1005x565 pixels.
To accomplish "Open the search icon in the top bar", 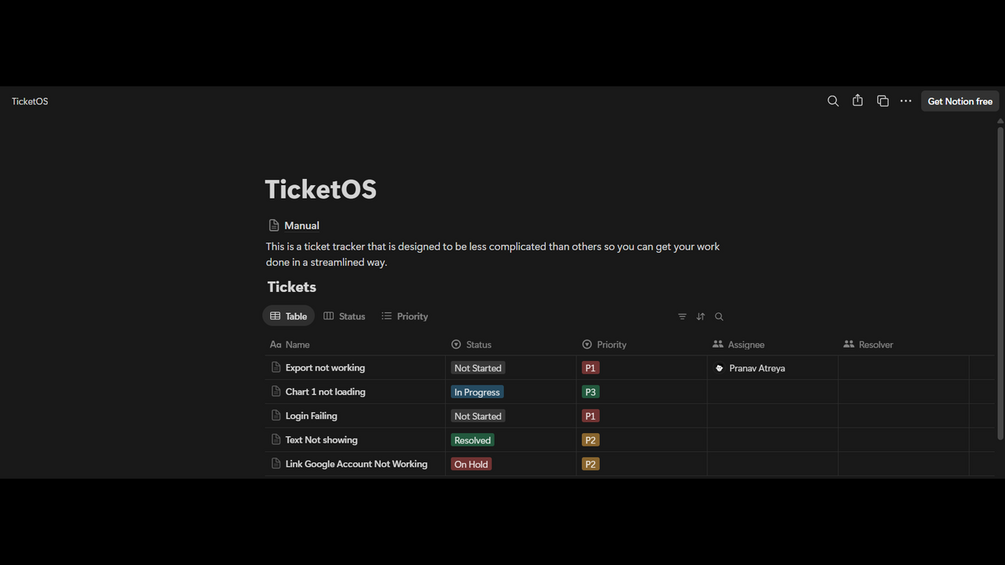I will [833, 101].
